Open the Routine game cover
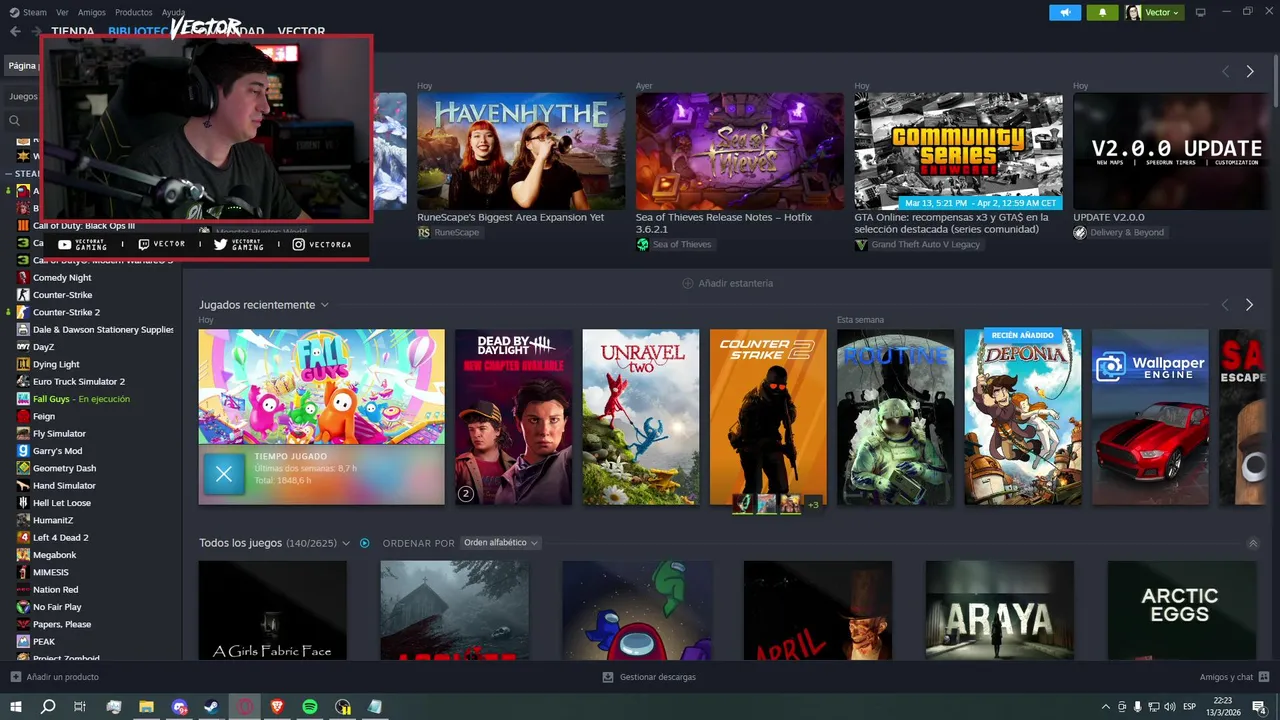 pyautogui.click(x=896, y=417)
